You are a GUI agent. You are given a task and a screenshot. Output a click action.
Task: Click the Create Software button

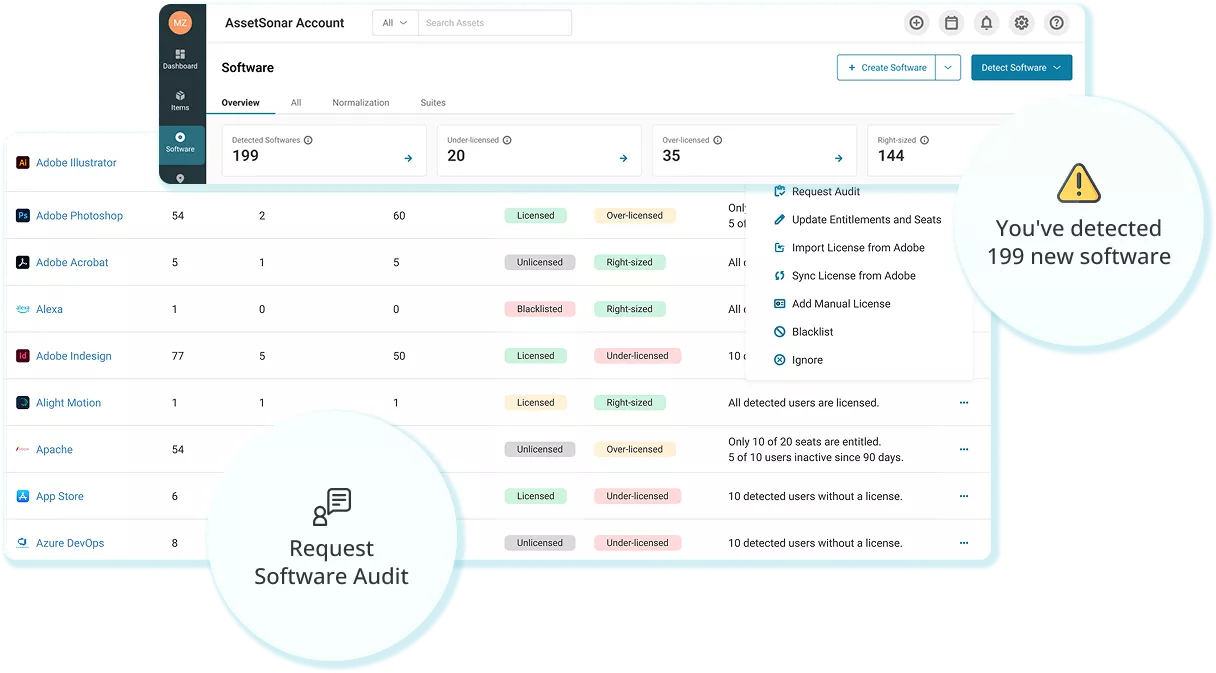coord(886,67)
